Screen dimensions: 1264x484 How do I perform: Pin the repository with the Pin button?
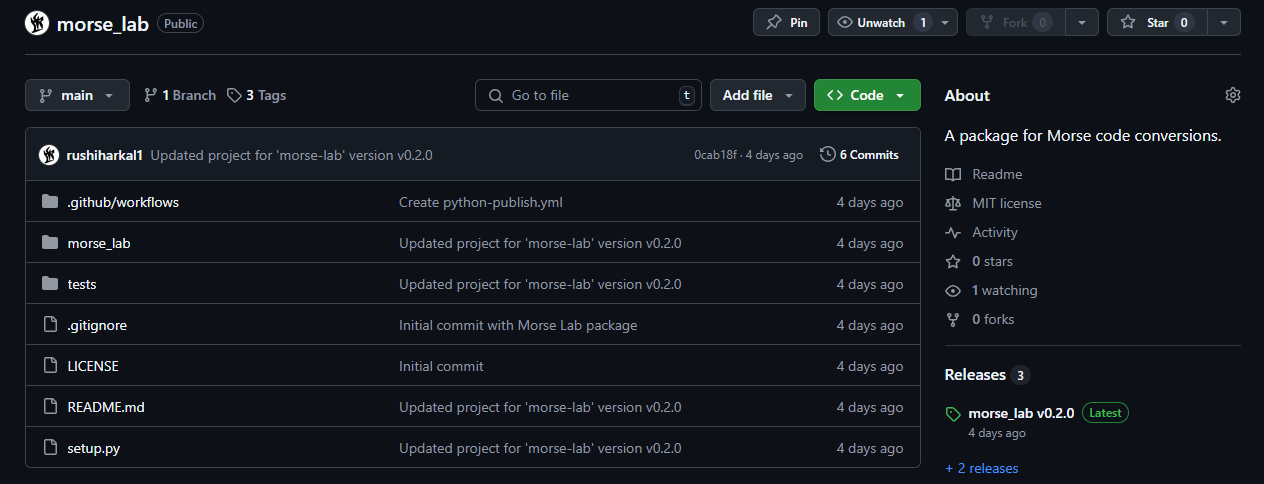tap(786, 22)
